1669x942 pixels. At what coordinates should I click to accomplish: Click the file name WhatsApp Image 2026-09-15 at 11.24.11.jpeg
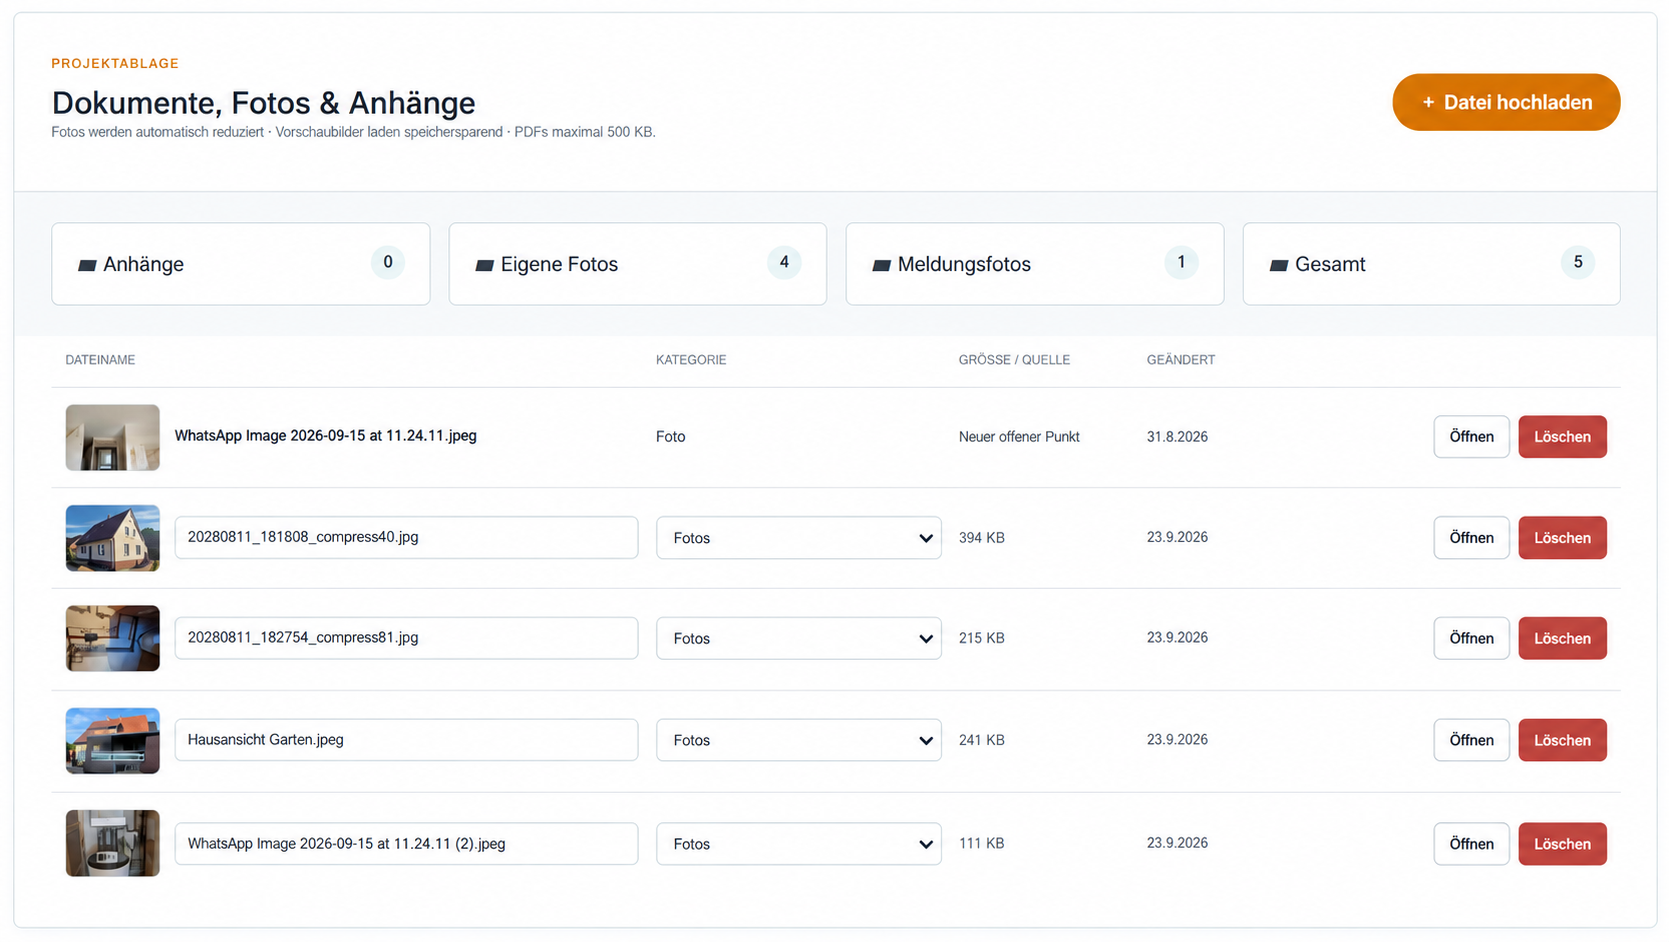325,436
